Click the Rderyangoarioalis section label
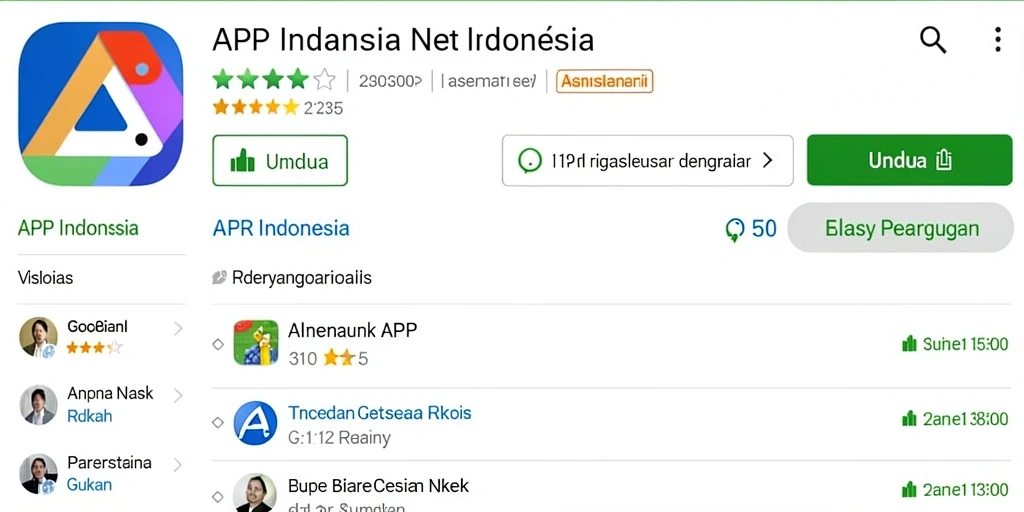This screenshot has width=1024, height=512. point(302,278)
